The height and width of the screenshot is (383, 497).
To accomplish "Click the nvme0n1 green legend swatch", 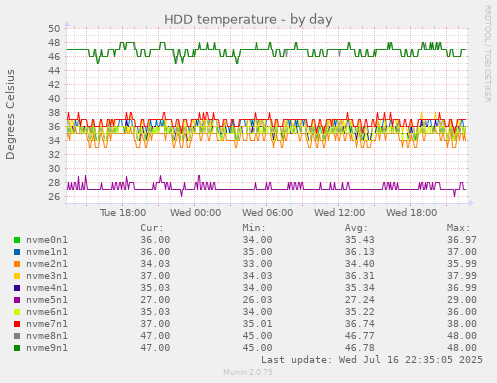I will tap(17, 240).
